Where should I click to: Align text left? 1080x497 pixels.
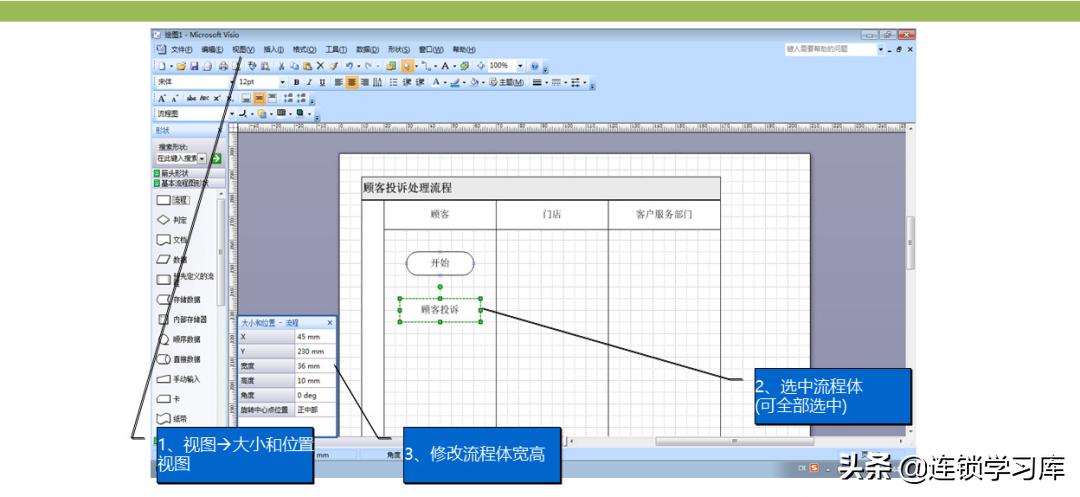[x=339, y=82]
